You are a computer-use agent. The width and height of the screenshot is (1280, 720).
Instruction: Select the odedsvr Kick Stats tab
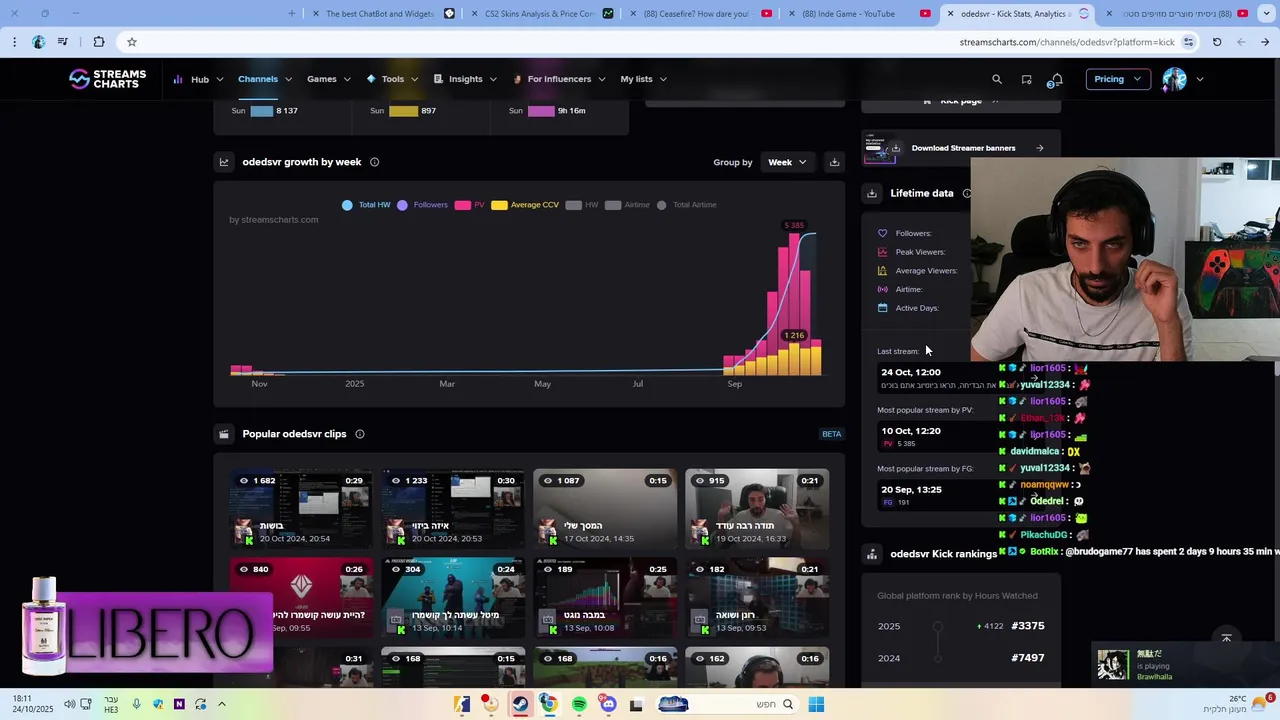[x=1016, y=14]
